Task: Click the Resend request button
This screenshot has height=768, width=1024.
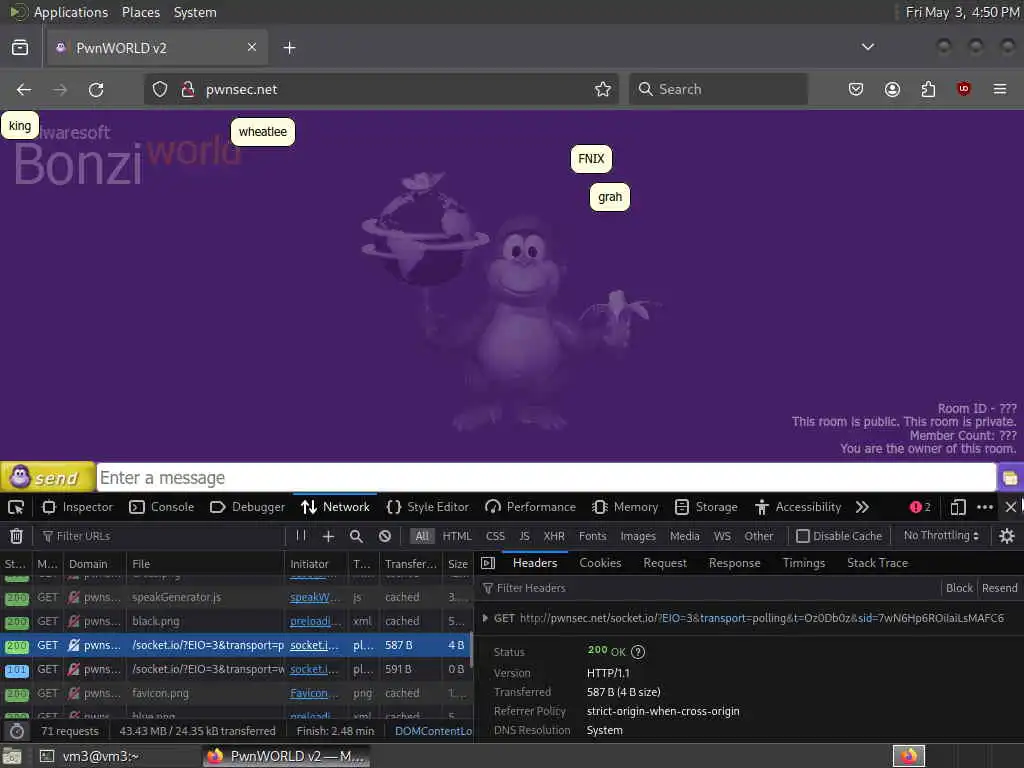Action: (x=999, y=588)
